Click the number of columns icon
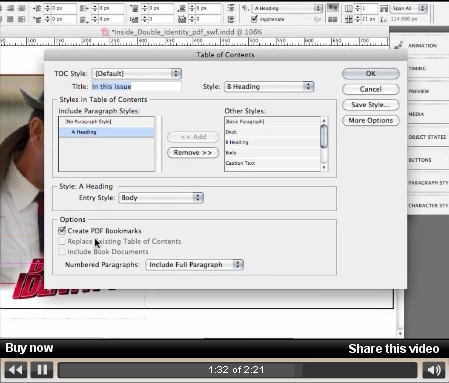The width and height of the screenshot is (449, 383). [348, 8]
